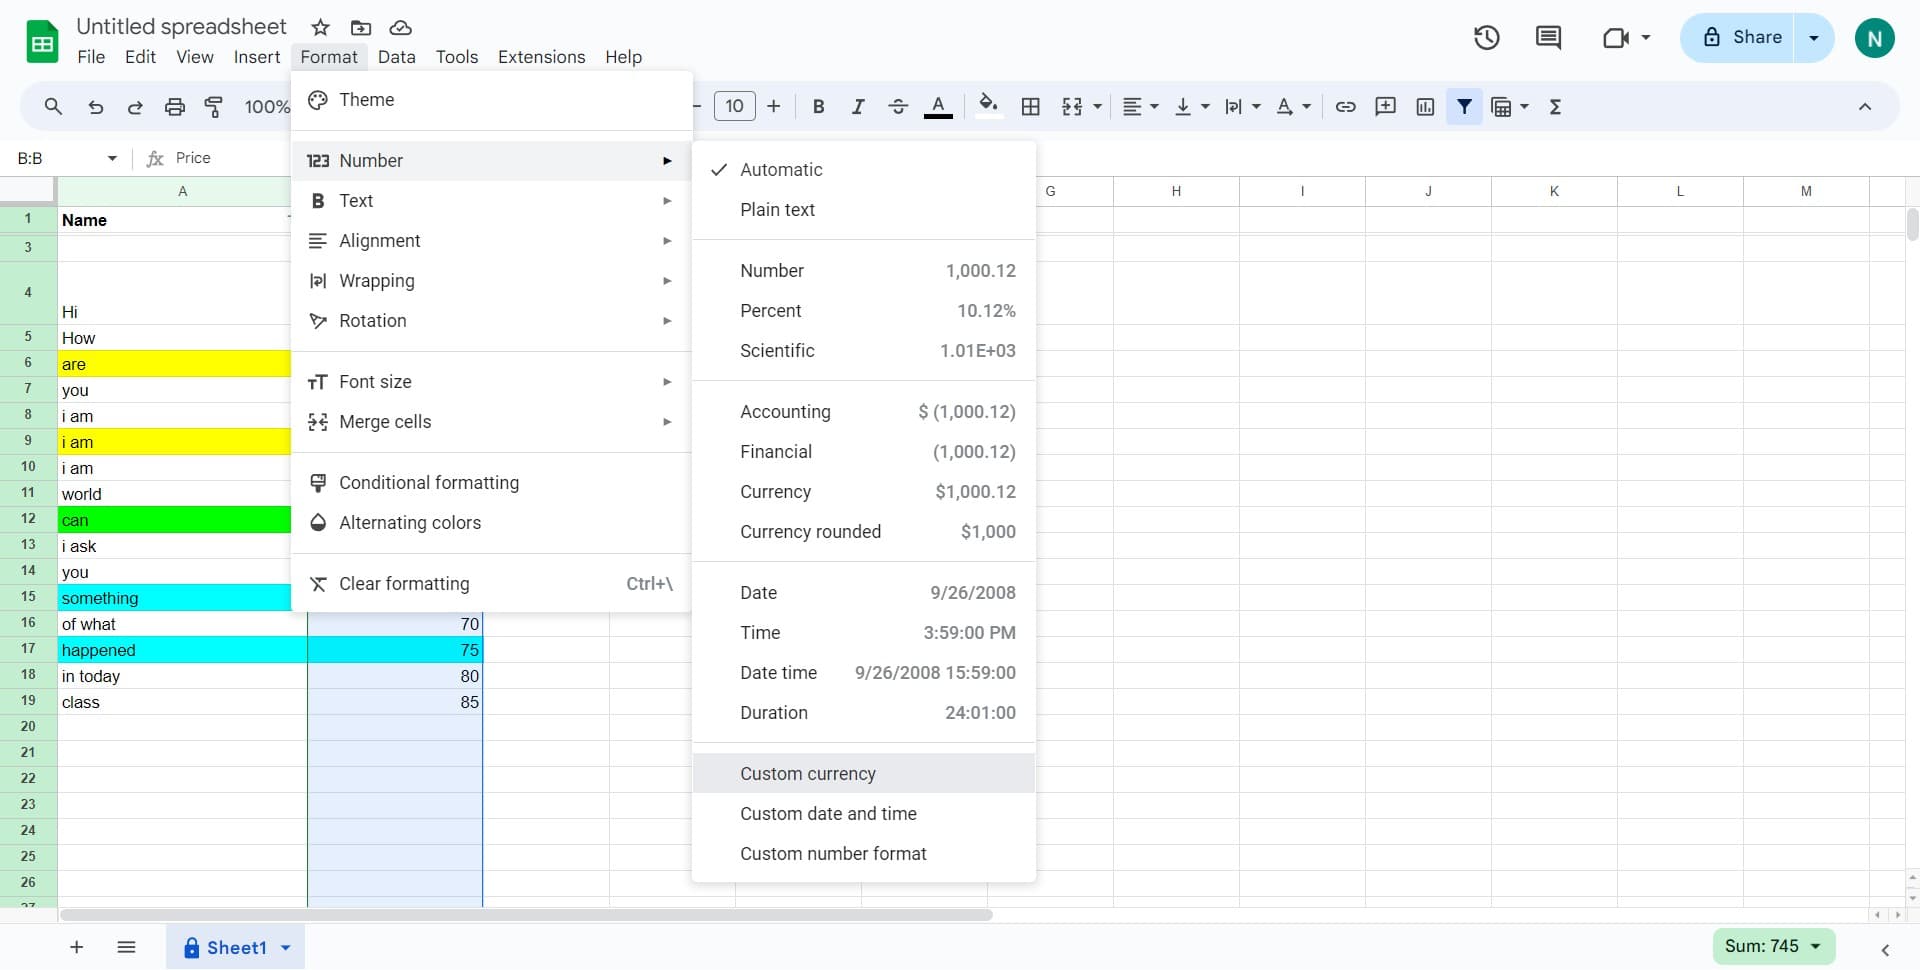Open the filter options
The height and width of the screenshot is (970, 1920).
[x=1465, y=106]
